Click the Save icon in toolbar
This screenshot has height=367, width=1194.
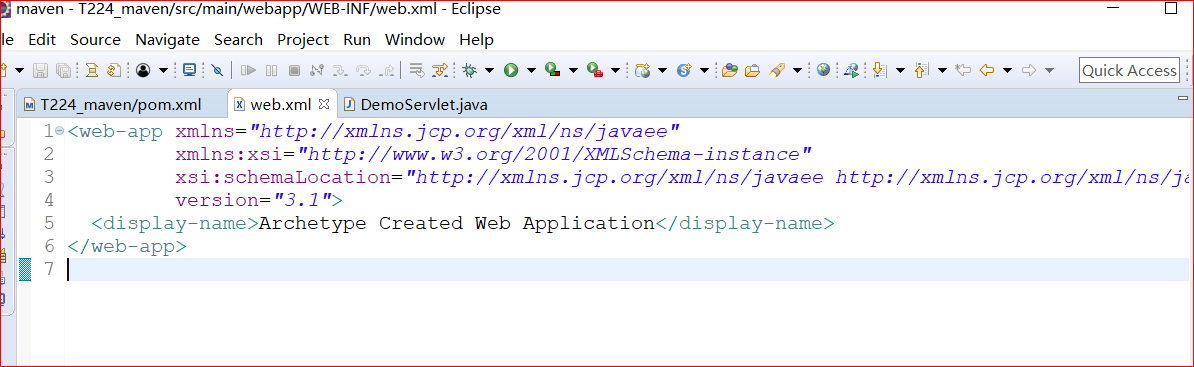coord(41,71)
